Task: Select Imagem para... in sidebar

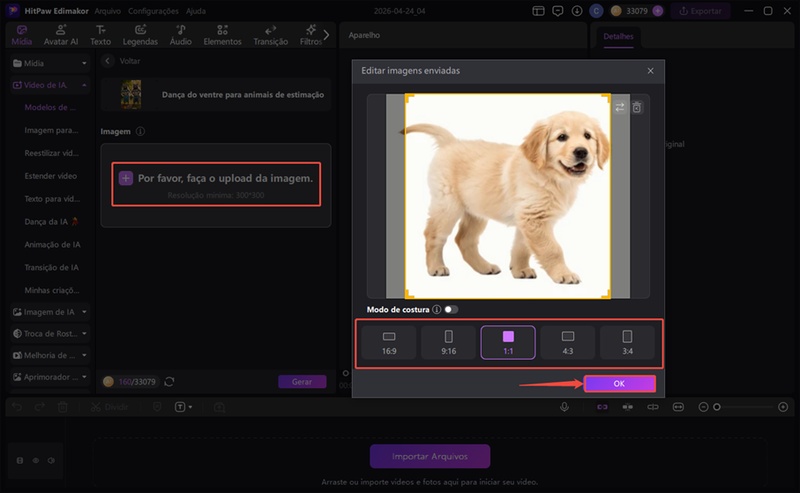Action: point(51,130)
